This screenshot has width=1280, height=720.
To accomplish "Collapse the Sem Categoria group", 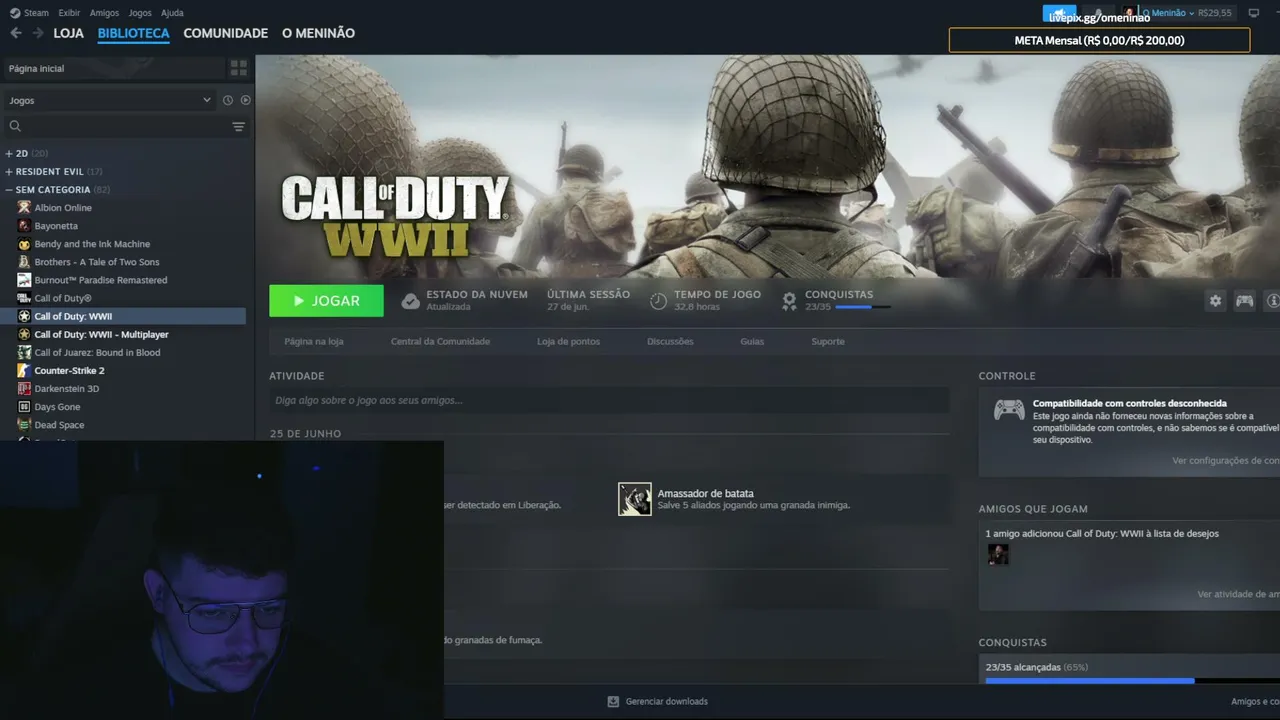I will click(9, 189).
